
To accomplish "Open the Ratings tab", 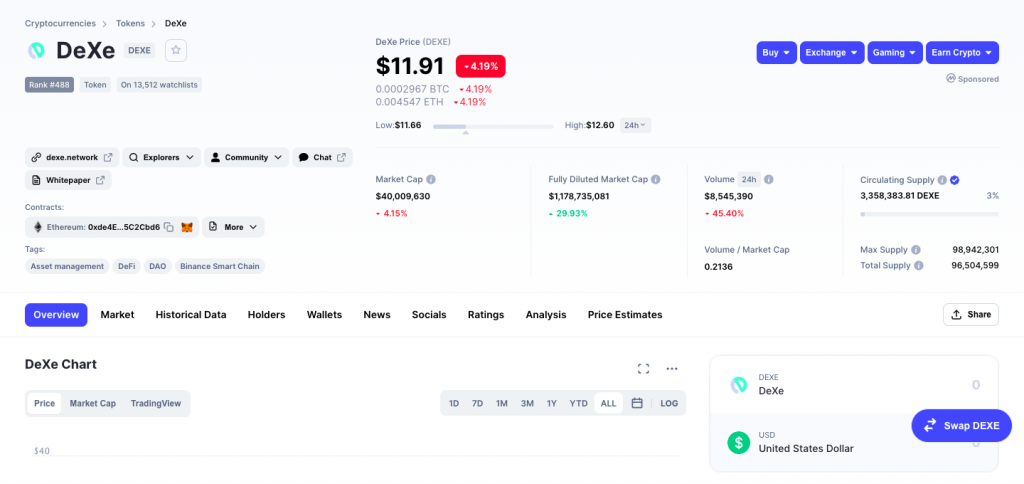I will (x=486, y=315).
